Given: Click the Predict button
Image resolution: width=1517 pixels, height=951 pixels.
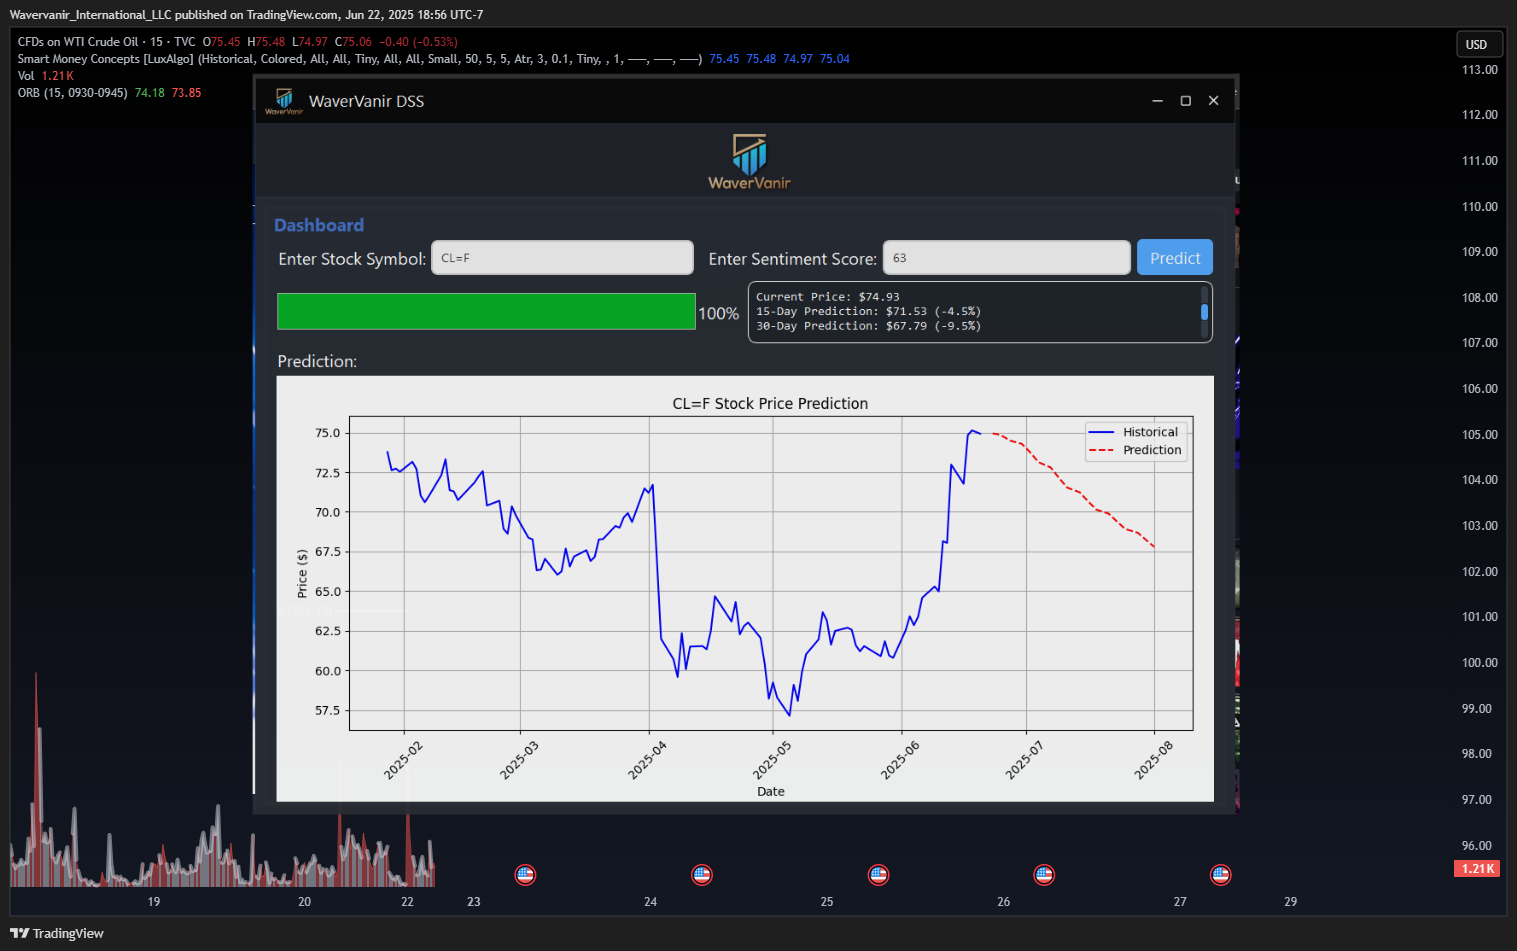Looking at the screenshot, I should coord(1175,258).
